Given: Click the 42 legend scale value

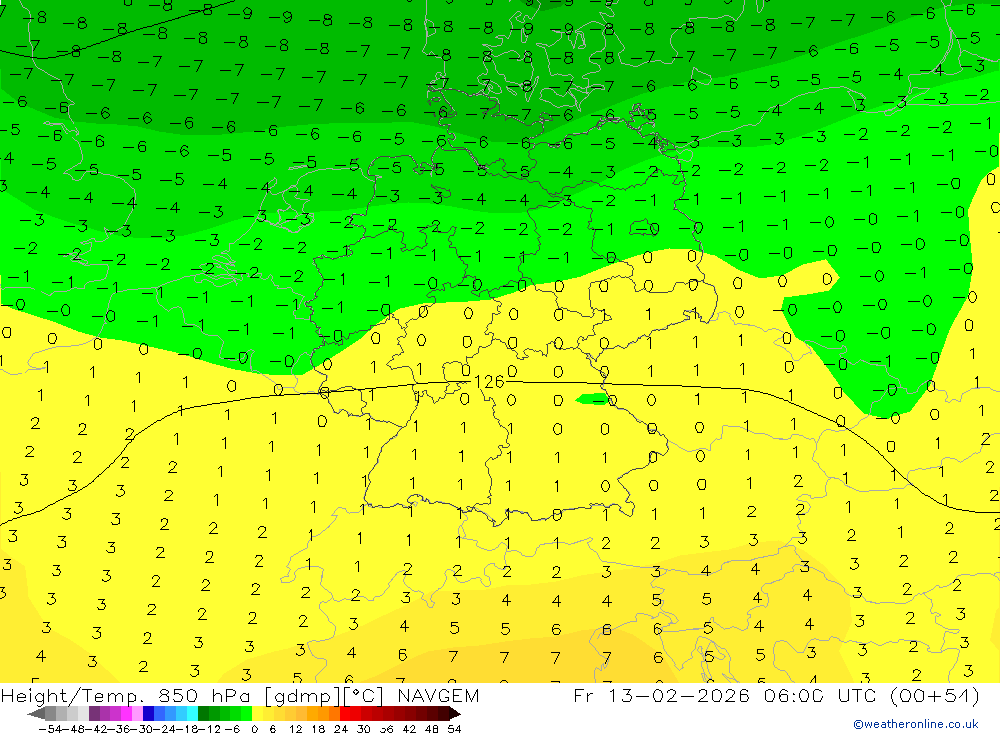Looking at the screenshot, I should [x=409, y=729].
